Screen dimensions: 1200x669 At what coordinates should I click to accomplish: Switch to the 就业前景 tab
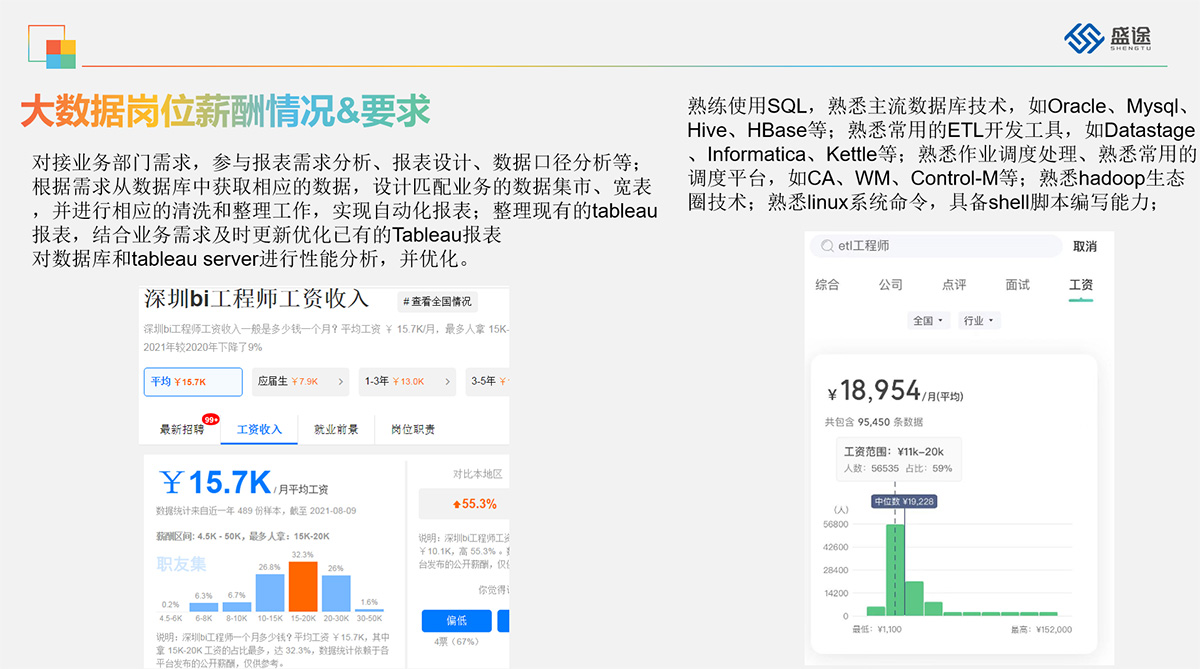pos(336,429)
